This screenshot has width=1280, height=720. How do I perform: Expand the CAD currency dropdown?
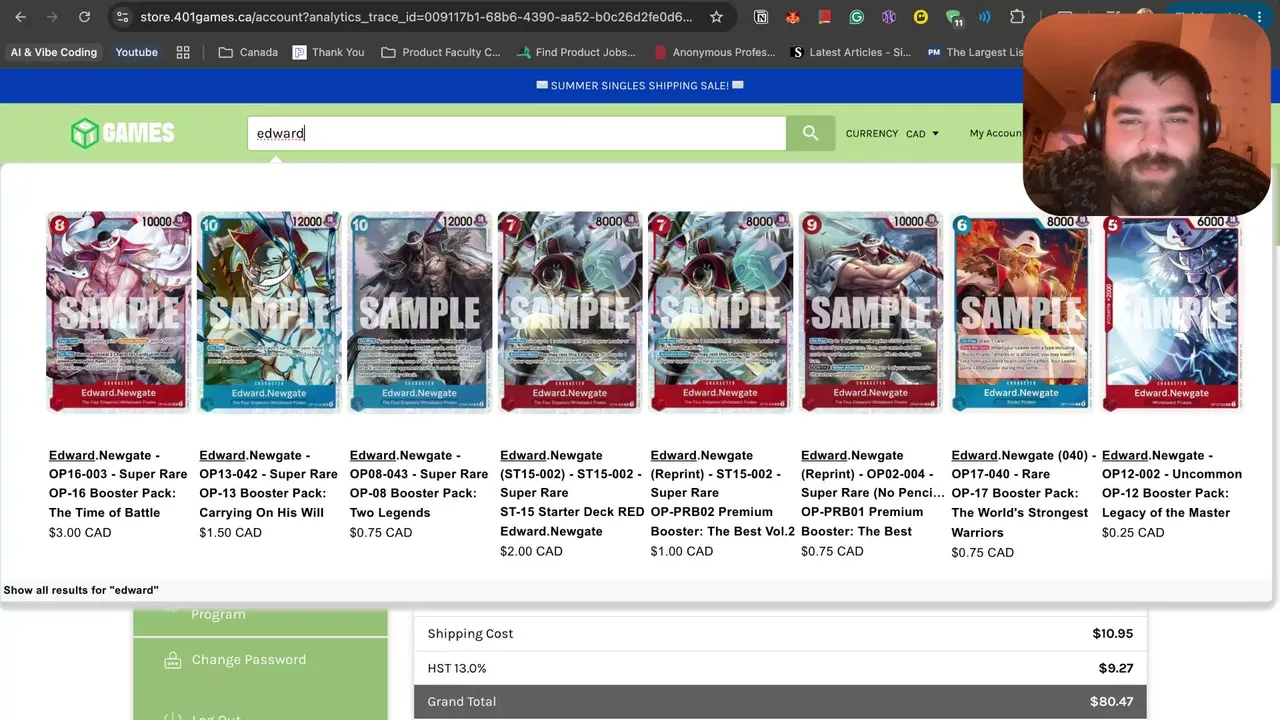922,133
